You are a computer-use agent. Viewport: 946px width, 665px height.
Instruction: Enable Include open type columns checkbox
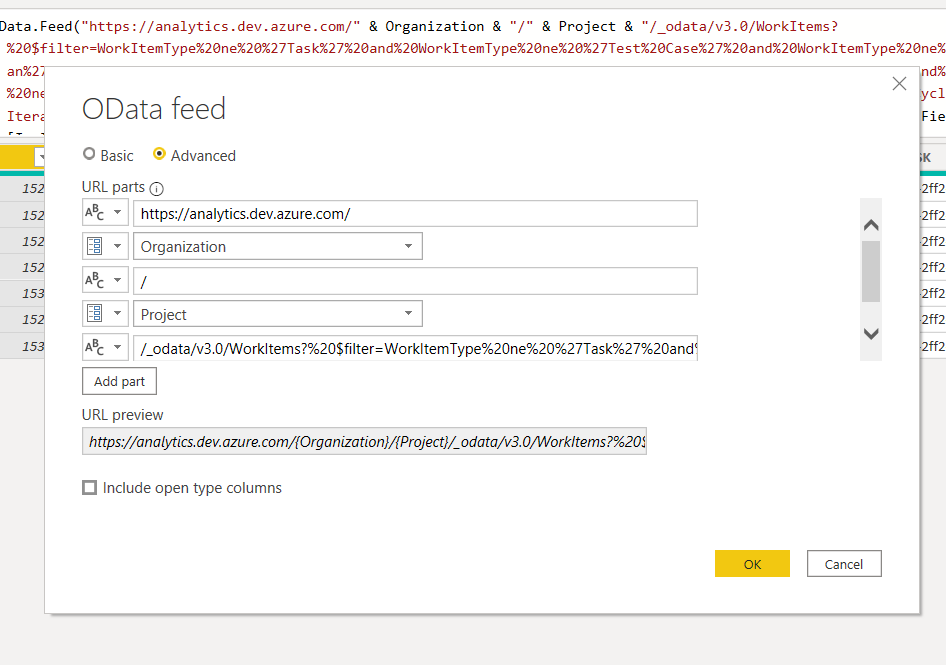(89, 488)
